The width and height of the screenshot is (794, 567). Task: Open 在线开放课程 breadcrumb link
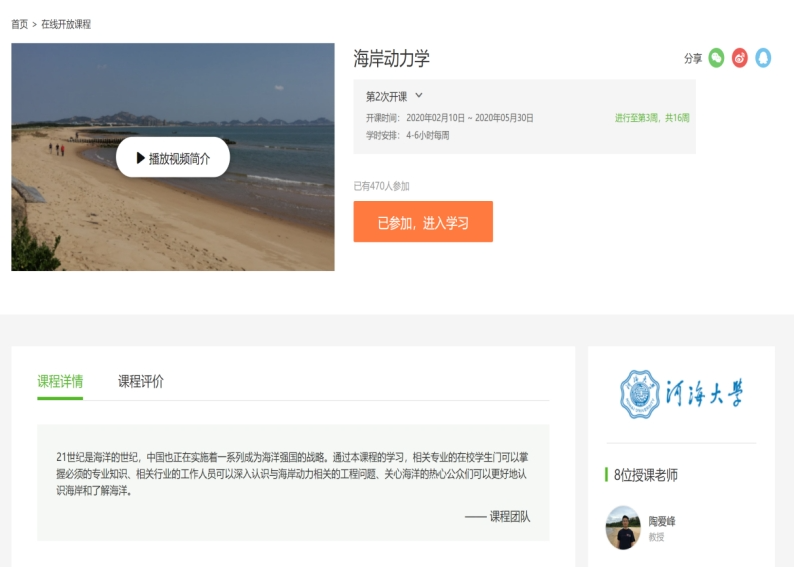66,24
